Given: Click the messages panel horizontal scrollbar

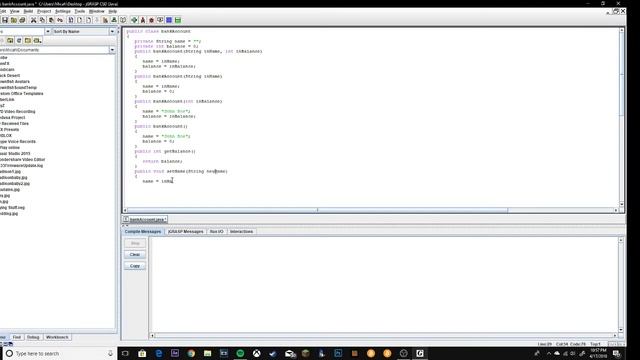Looking at the screenshot, I should 384,336.
